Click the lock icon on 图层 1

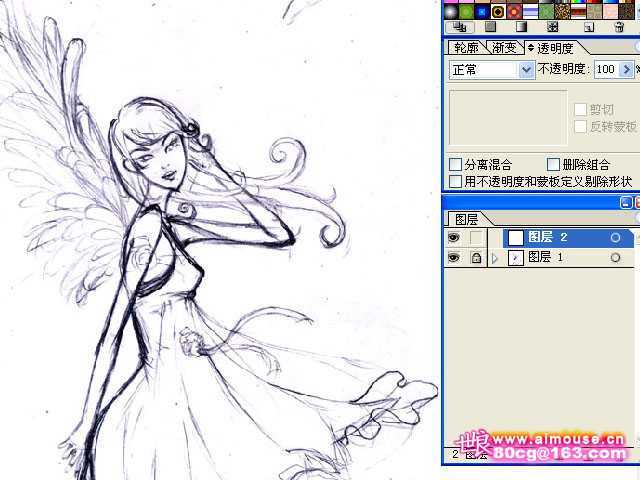click(476, 258)
